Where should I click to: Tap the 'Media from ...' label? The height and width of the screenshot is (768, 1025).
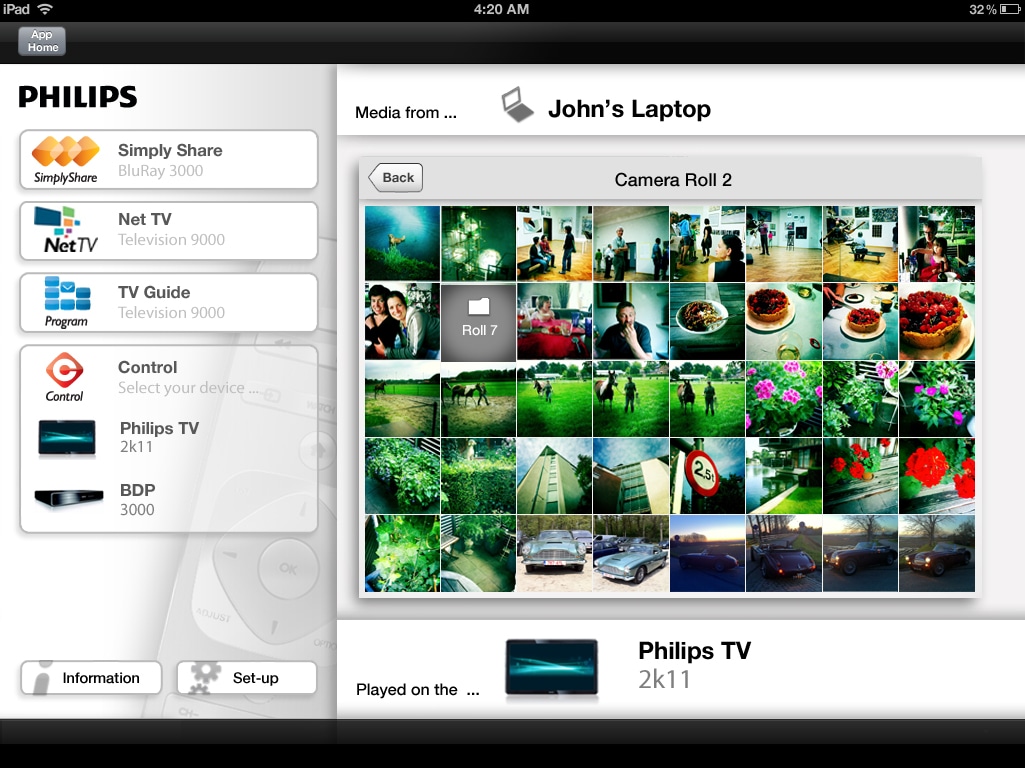coord(406,112)
